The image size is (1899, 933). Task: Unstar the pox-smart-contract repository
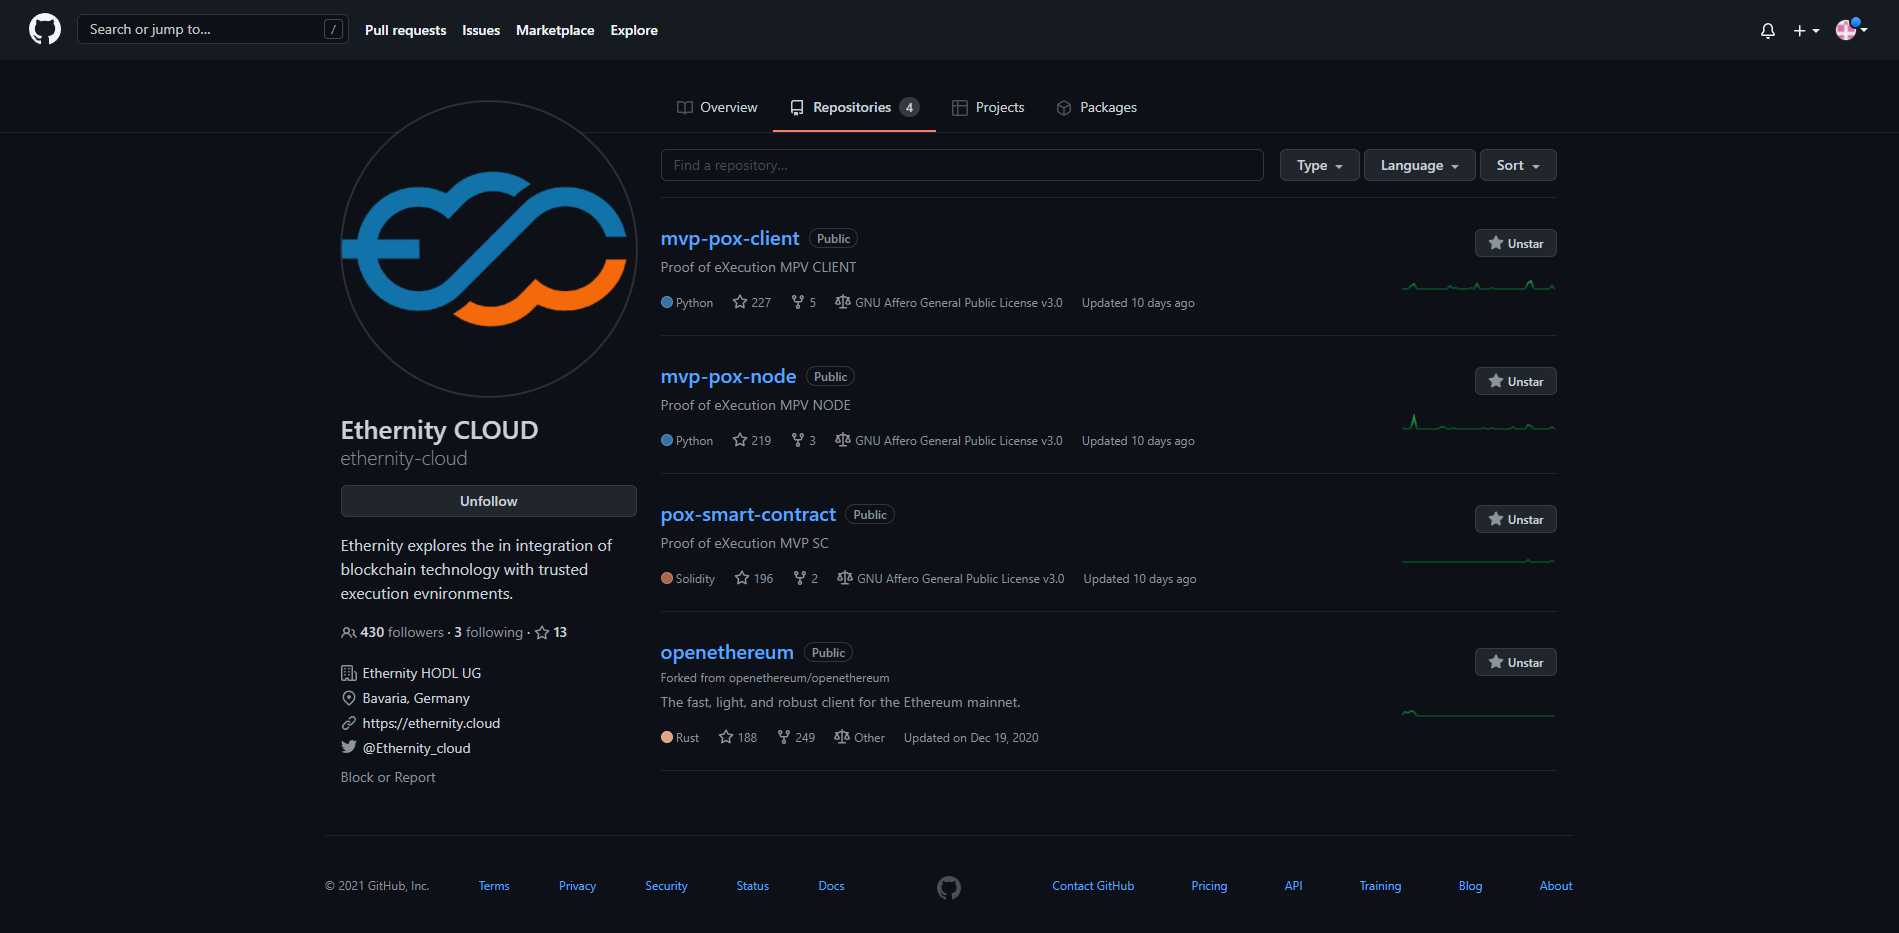point(1515,519)
